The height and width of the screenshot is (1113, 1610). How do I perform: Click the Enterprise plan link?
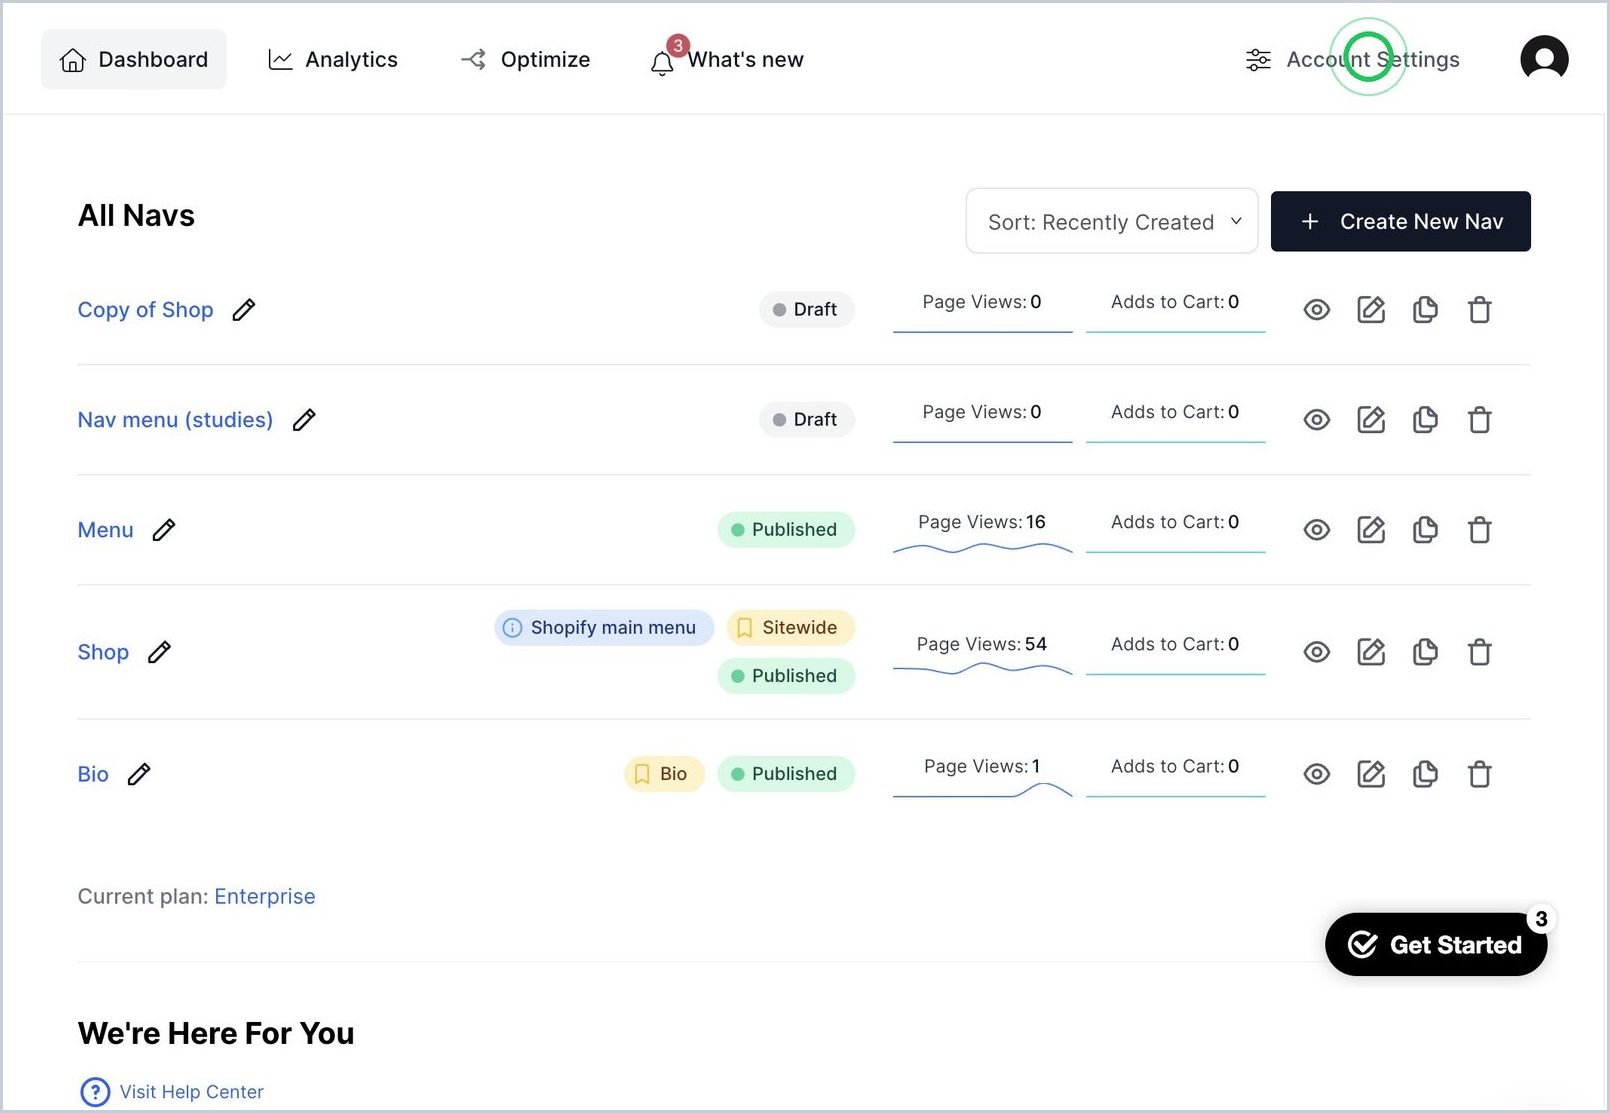pos(265,896)
